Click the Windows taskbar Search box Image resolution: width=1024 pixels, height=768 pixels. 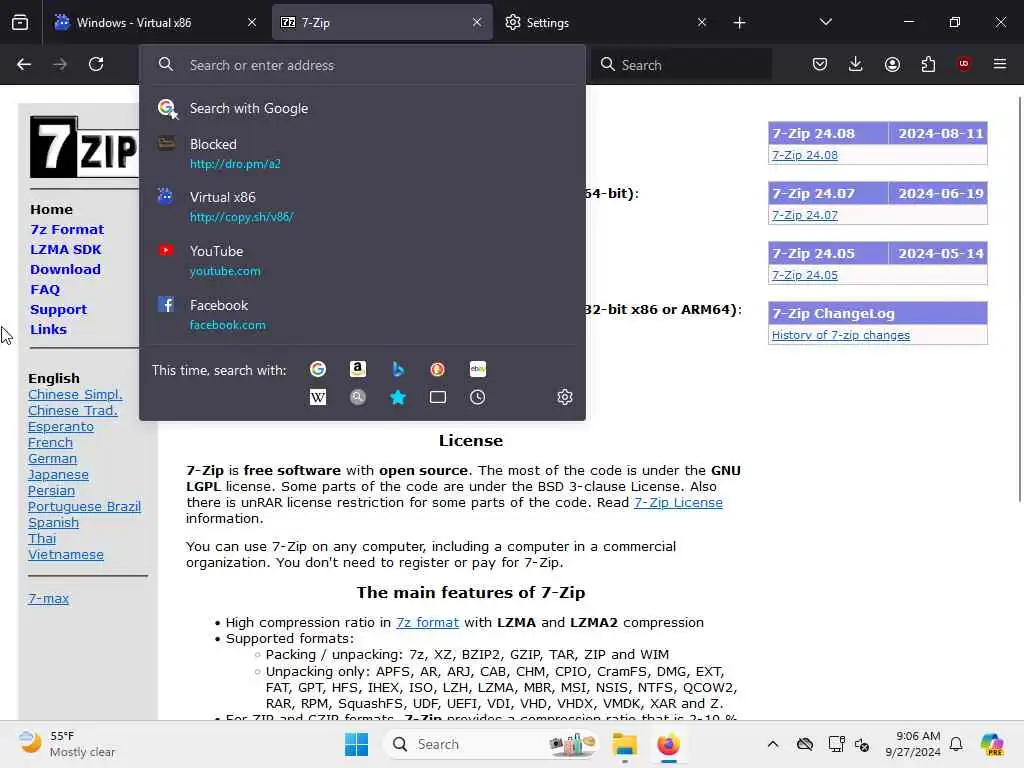[x=492, y=744]
